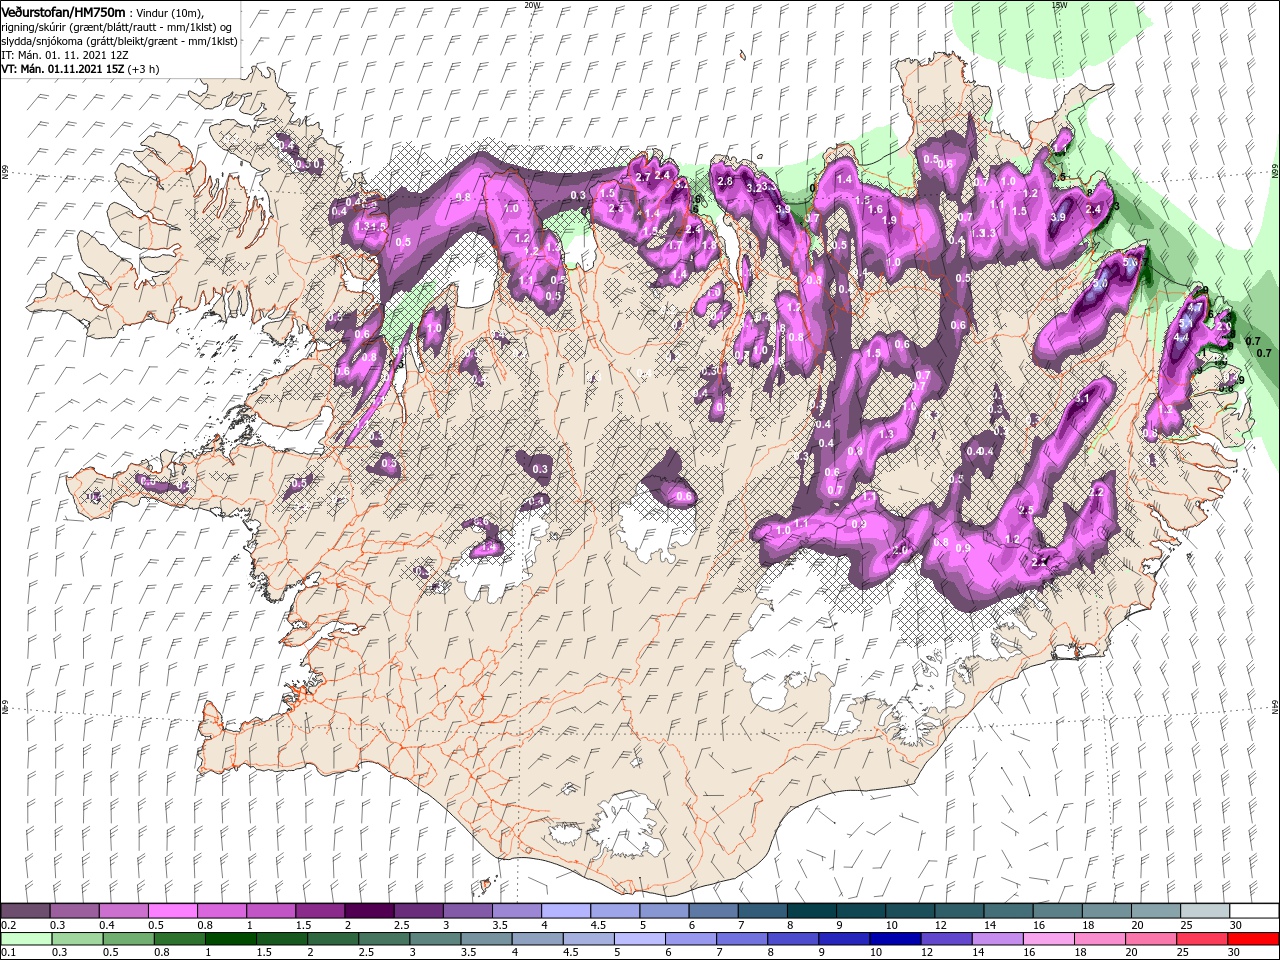Click the grey-purple 0.2–0.3 snow legend swatch
Viewport: 1280px width, 960px height.
25,910
